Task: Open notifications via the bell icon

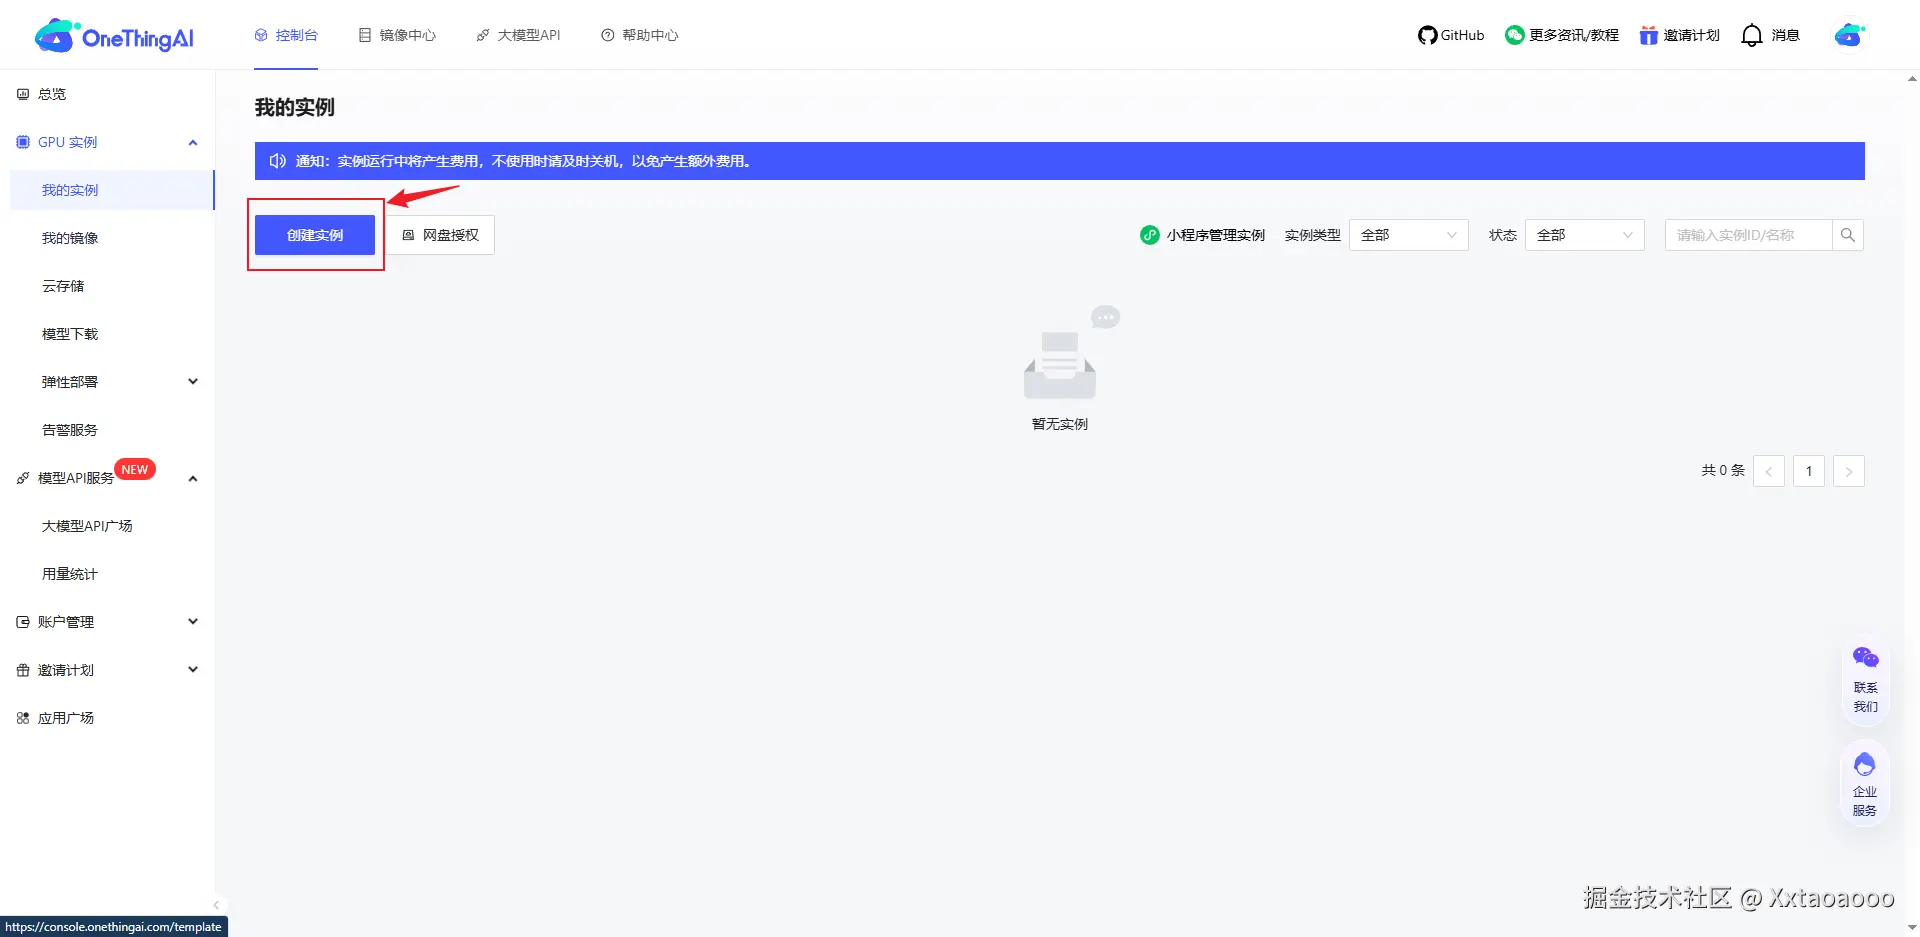Action: tap(1752, 36)
